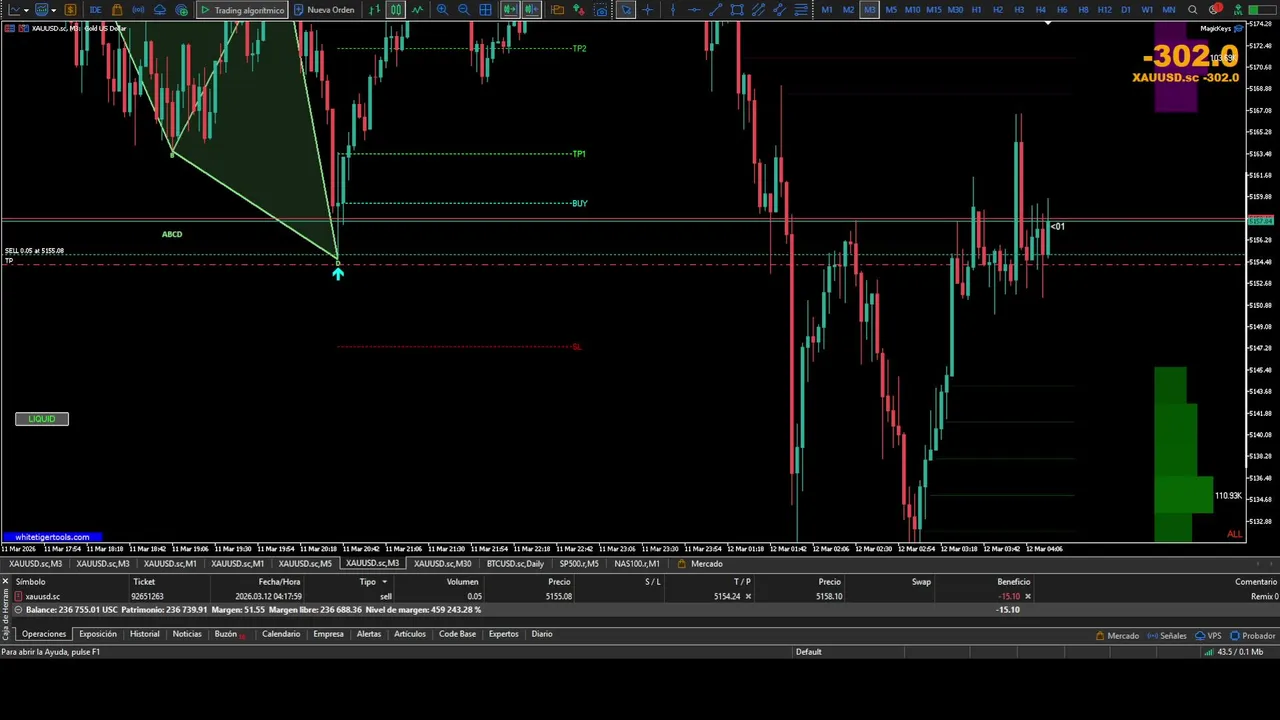Open the Market shopping bag icon

(117, 10)
